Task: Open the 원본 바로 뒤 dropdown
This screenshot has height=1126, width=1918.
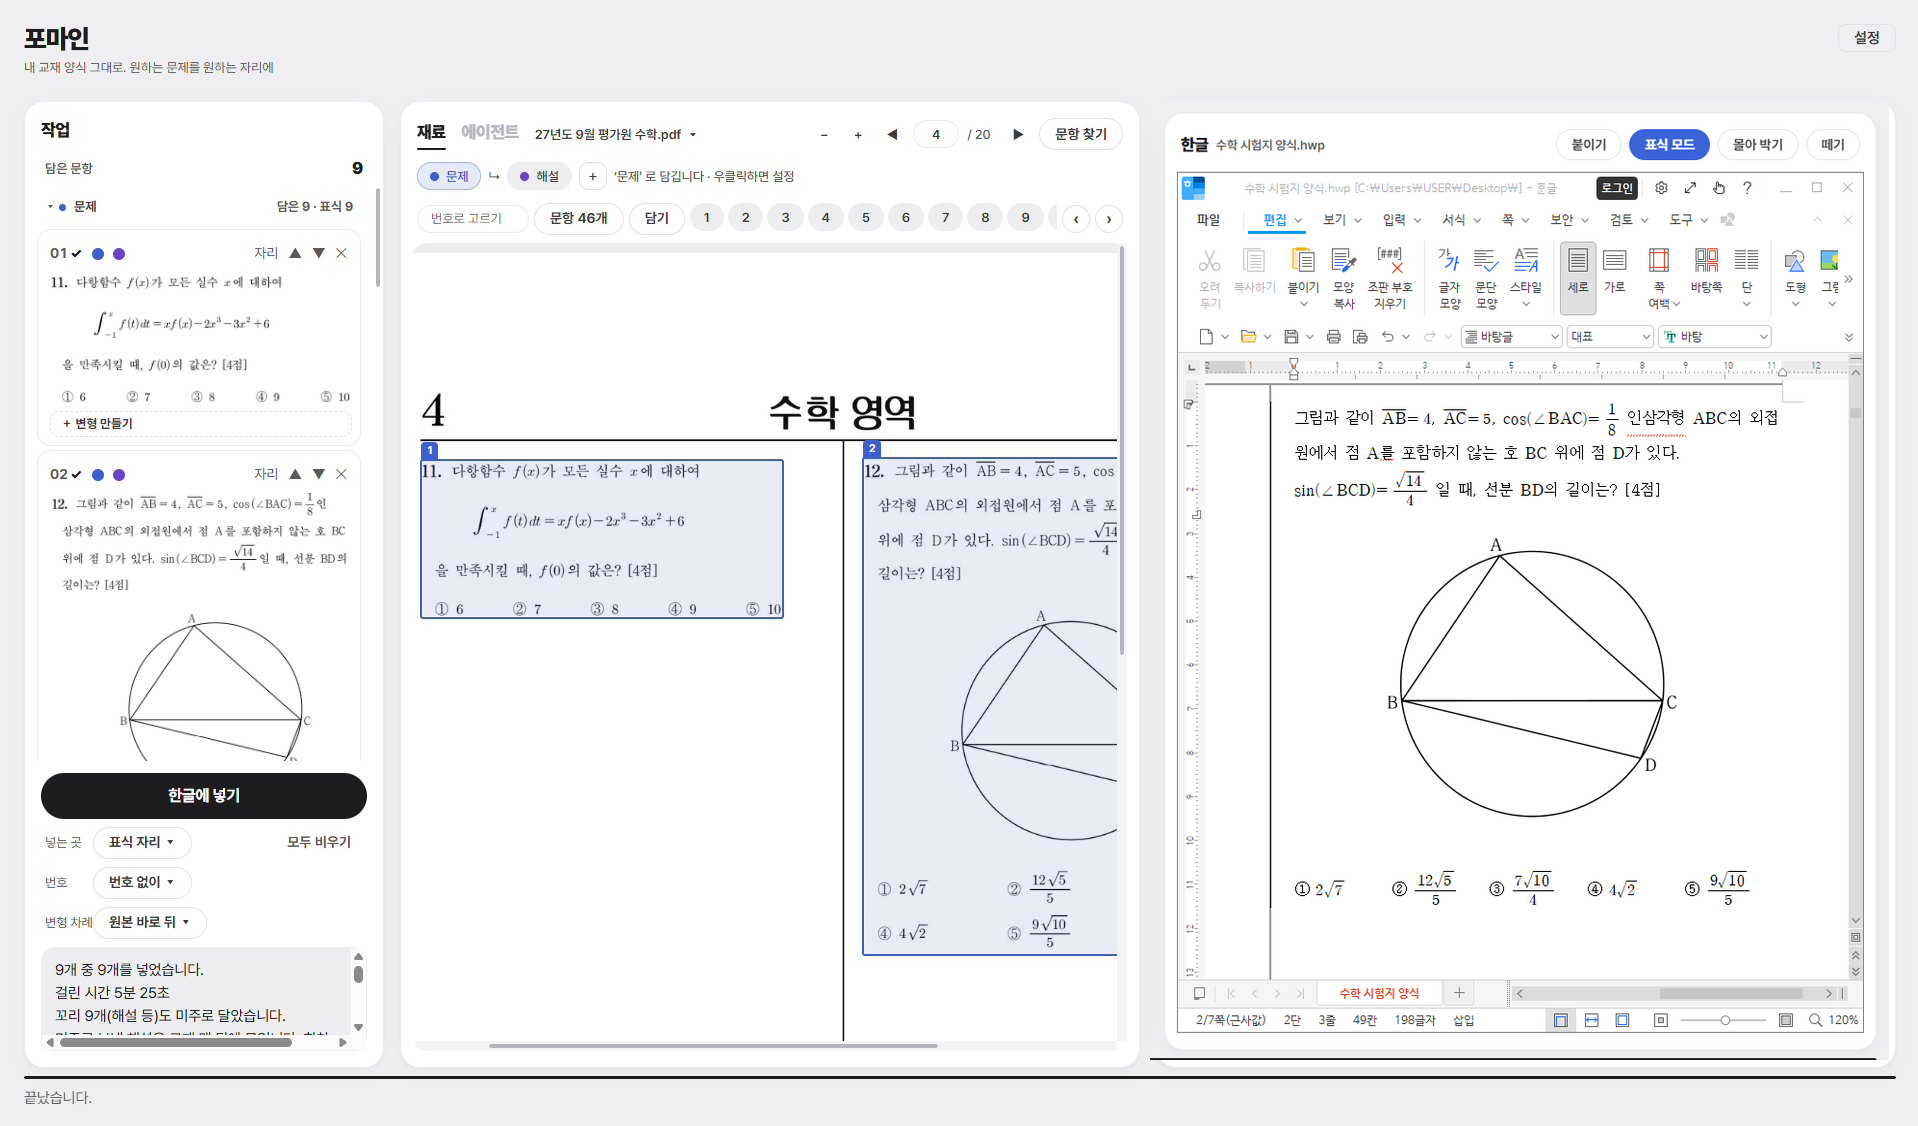Action: click(150, 922)
